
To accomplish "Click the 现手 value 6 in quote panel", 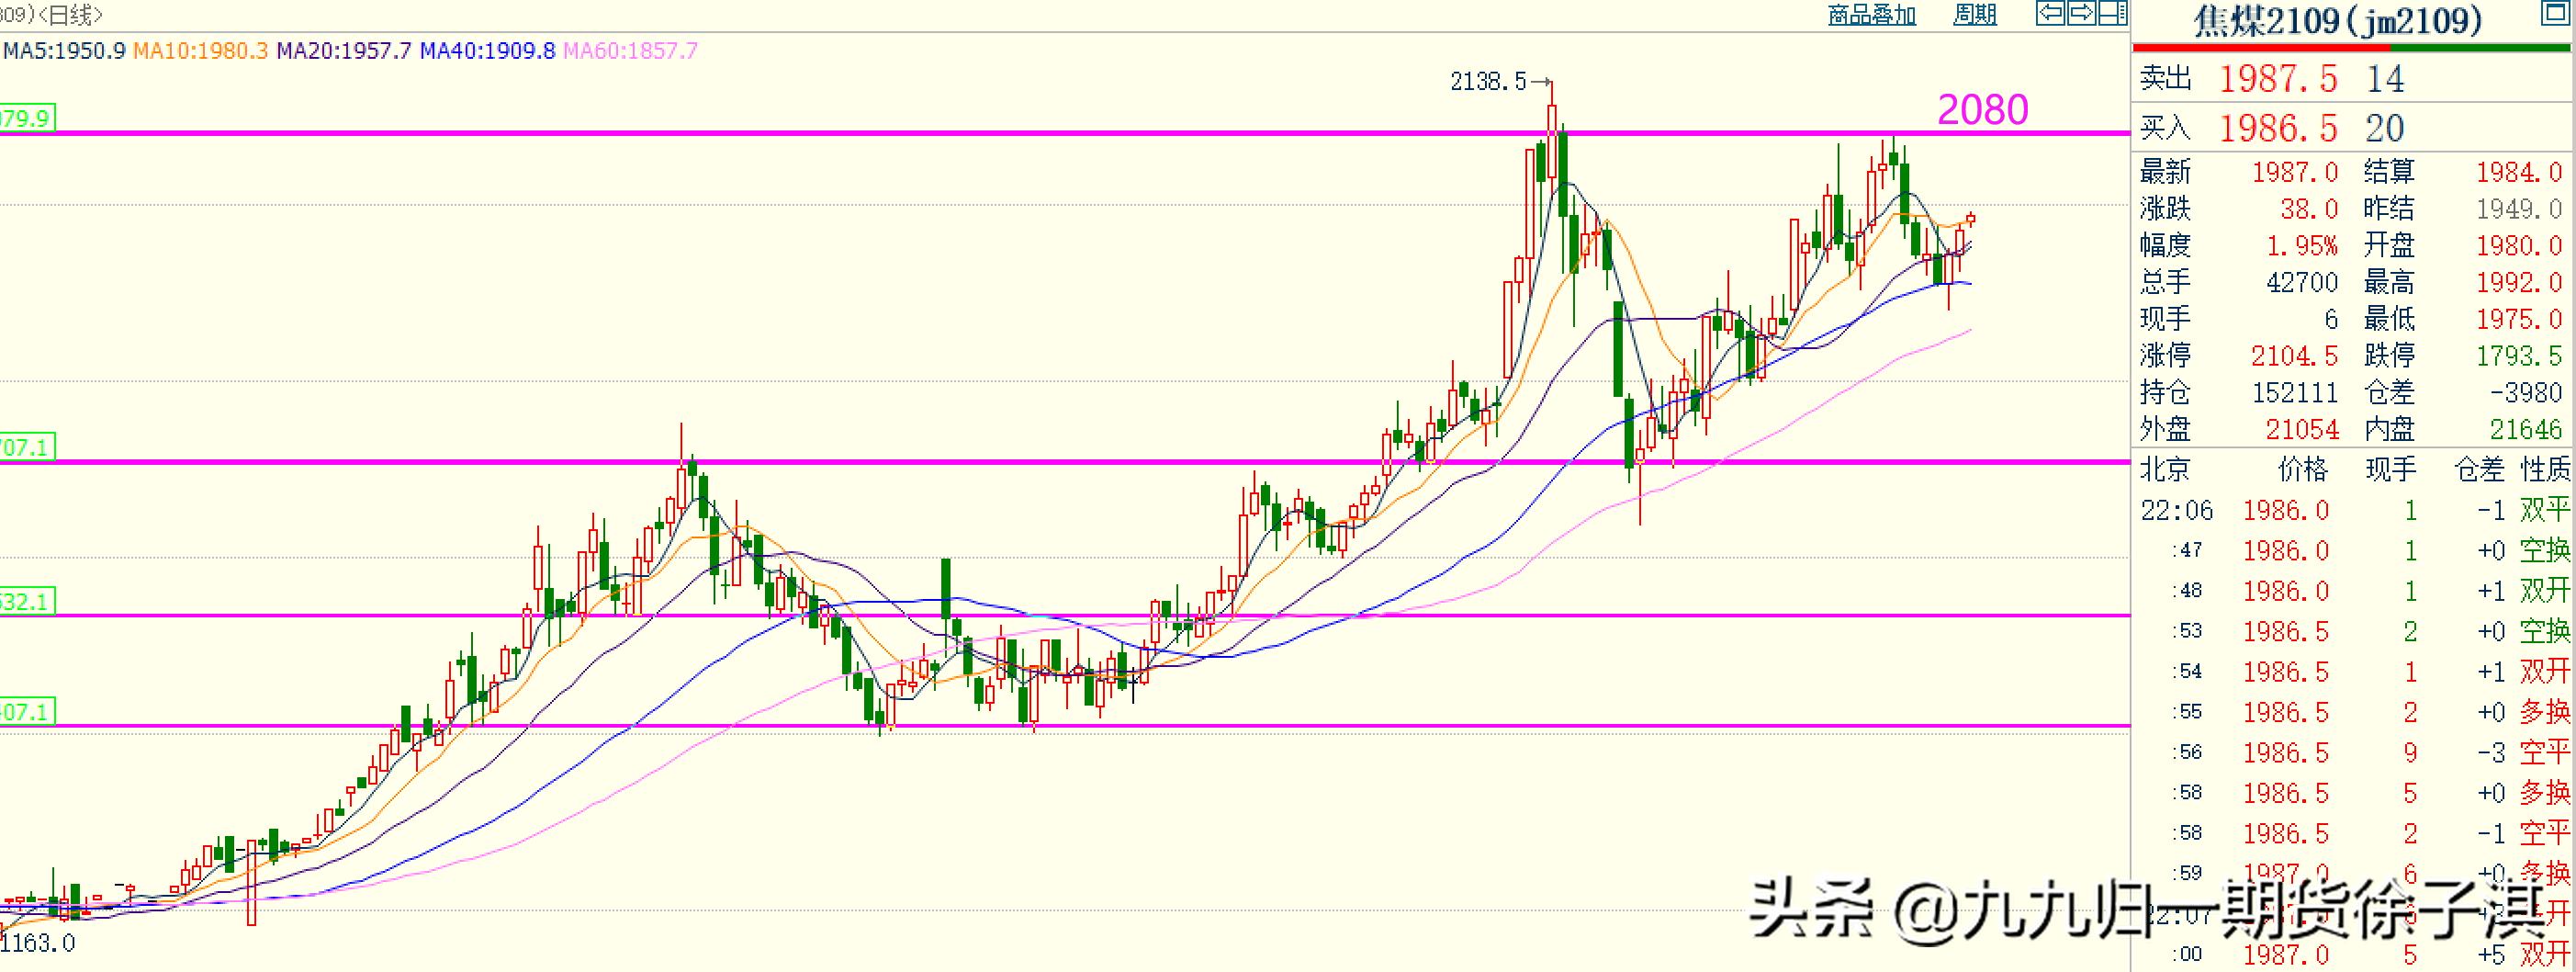I will (2330, 320).
